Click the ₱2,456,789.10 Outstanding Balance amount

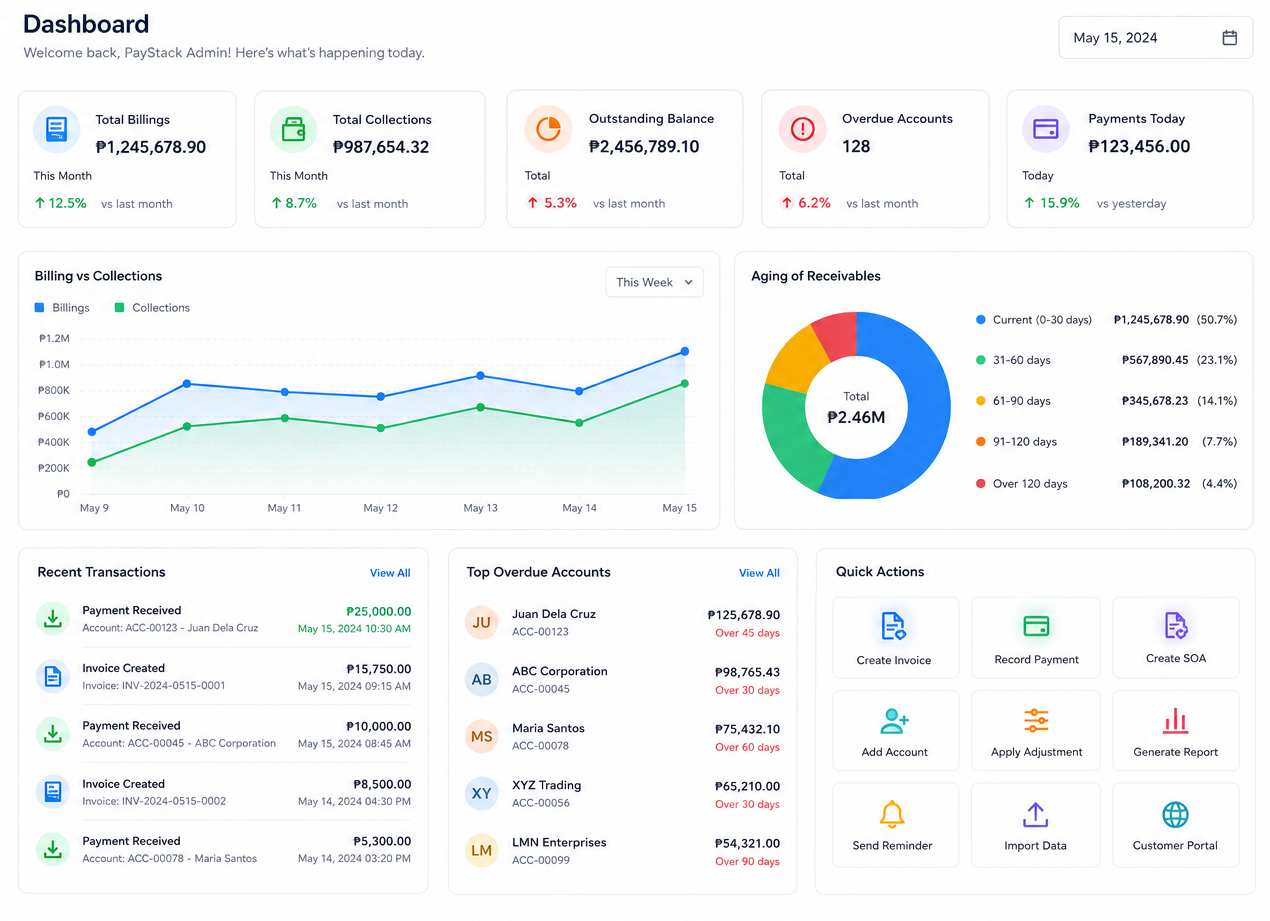644,147
